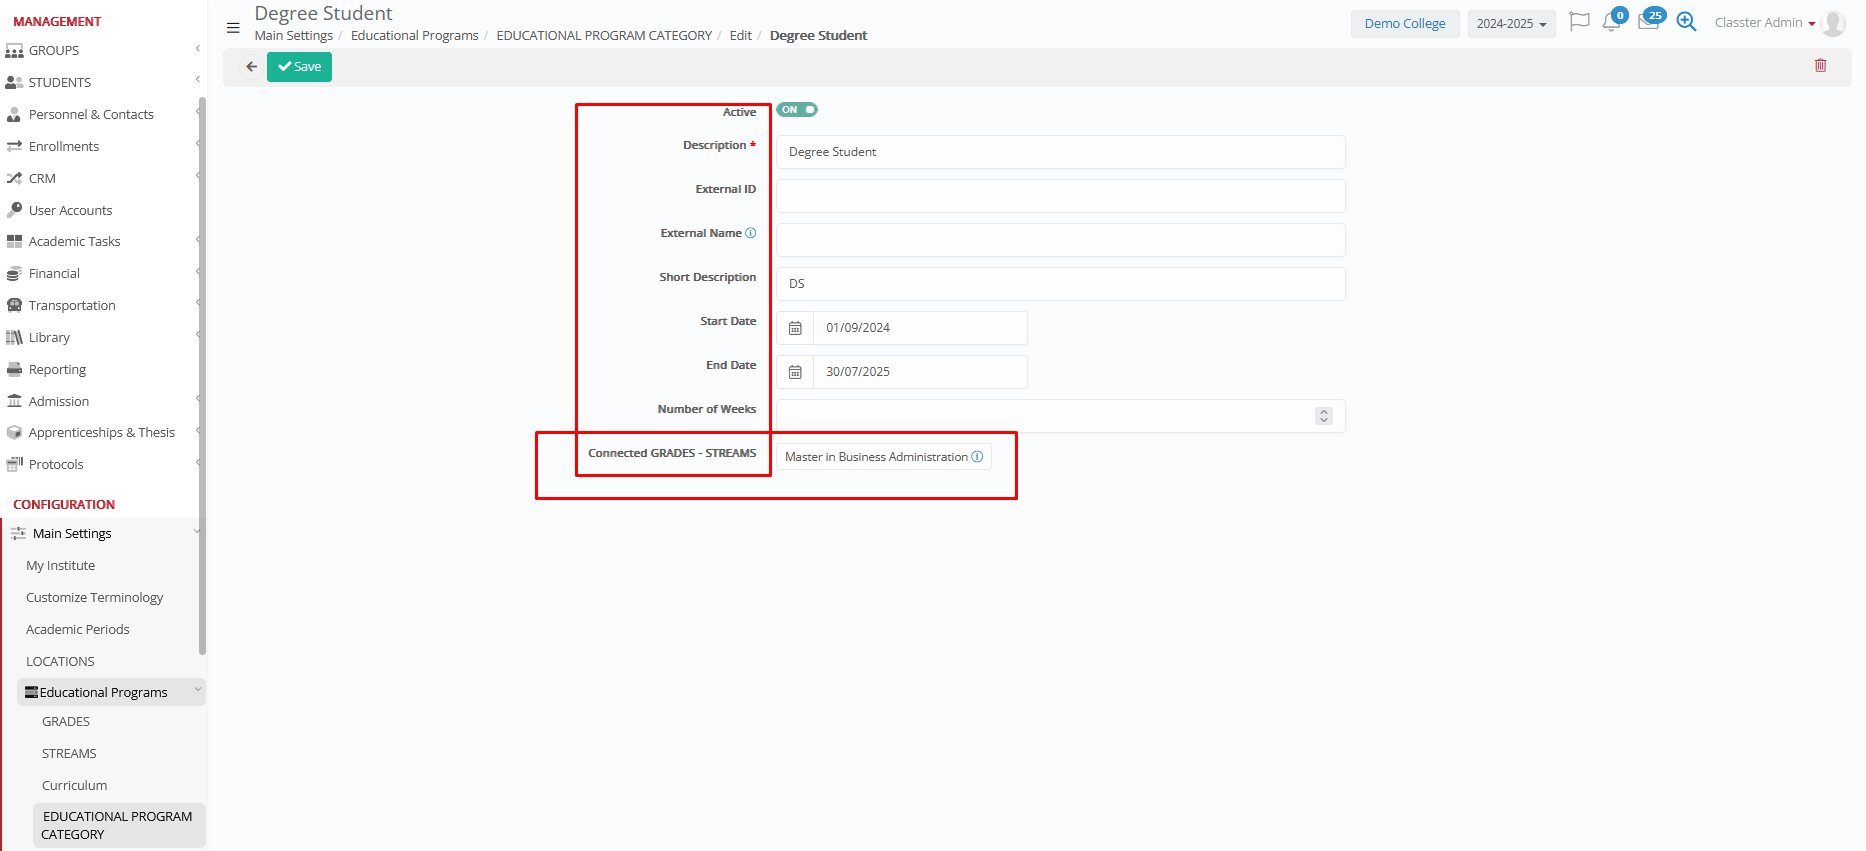Click the red trash delete icon

tap(1820, 66)
